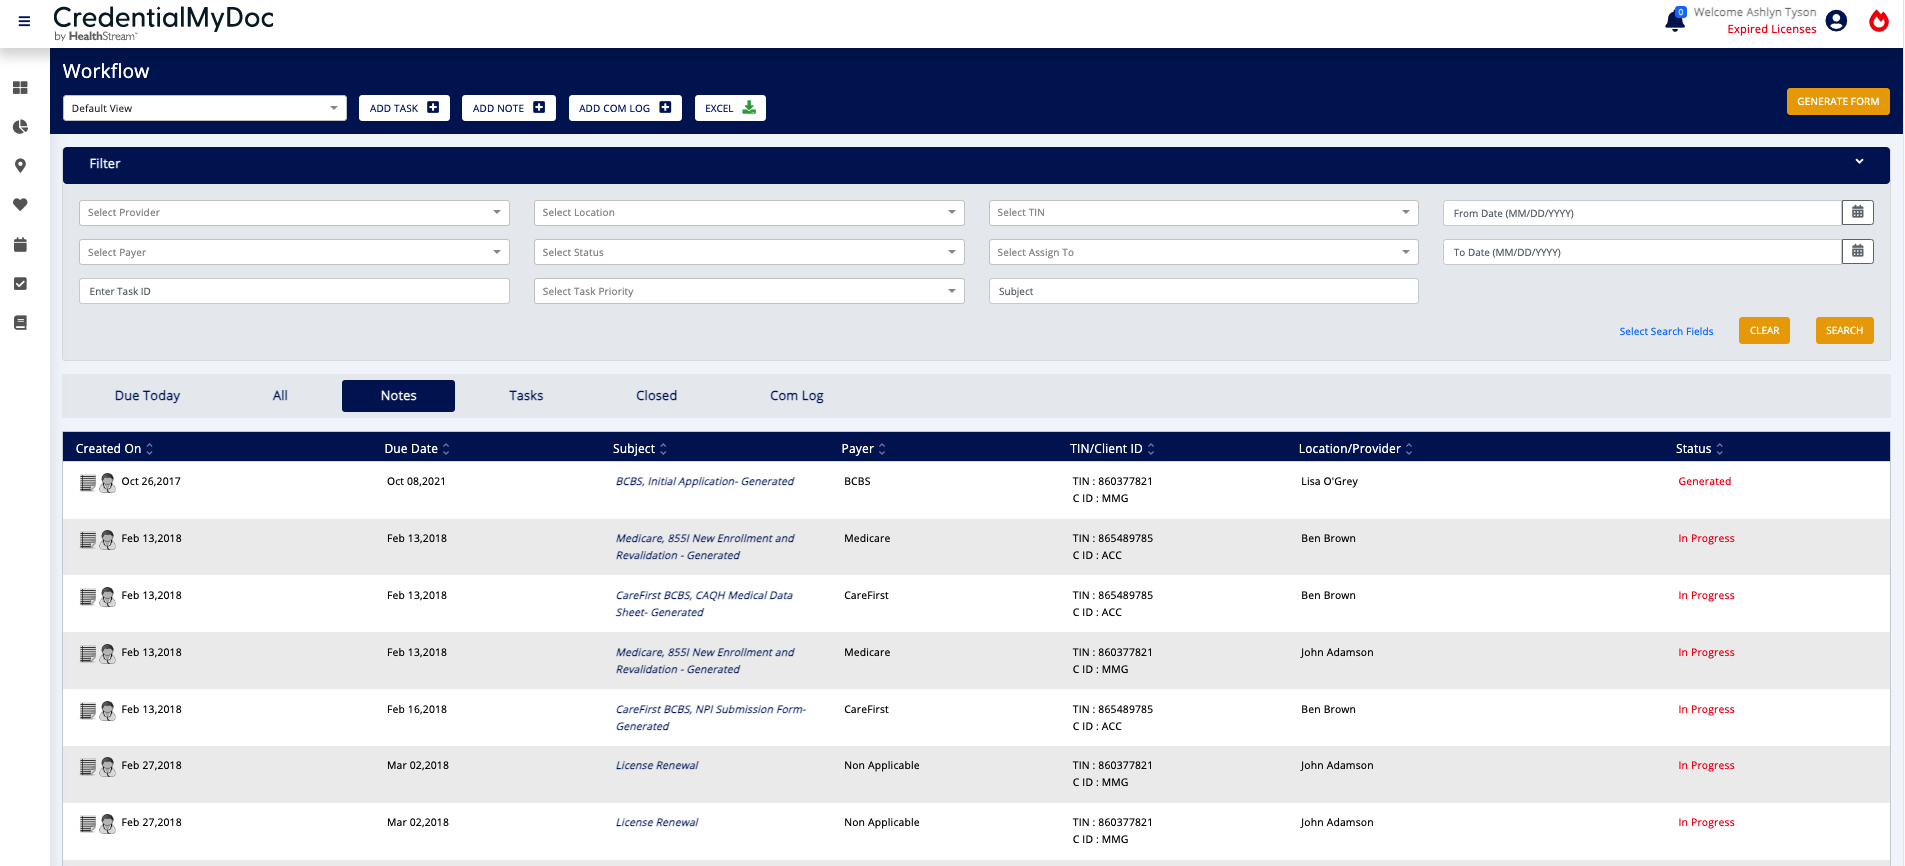1905x866 pixels.
Task: Open the checkbox tasks sidebar icon
Action: (x=20, y=284)
